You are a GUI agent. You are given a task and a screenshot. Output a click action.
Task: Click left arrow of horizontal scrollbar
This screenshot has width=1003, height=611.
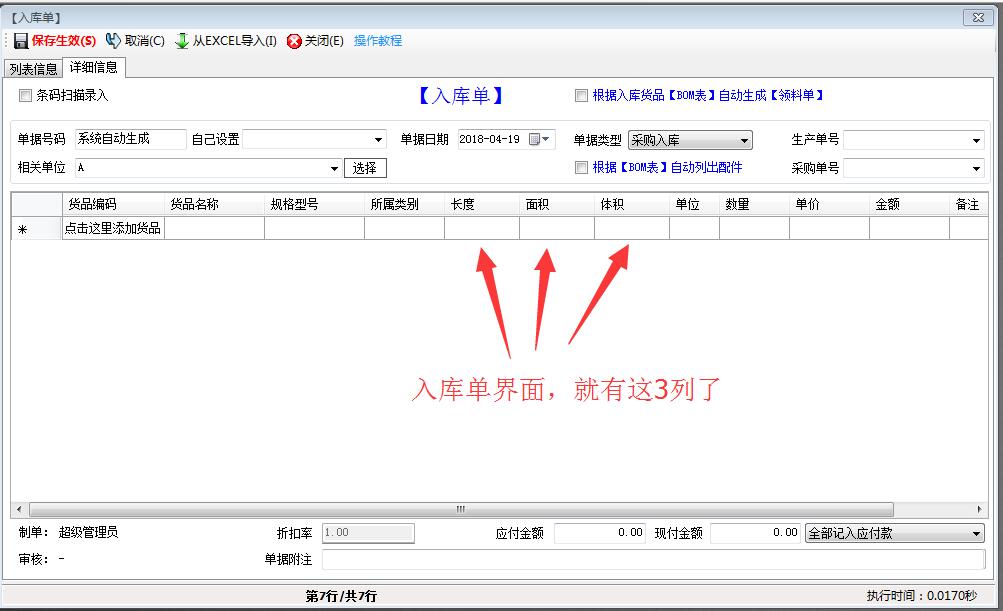pyautogui.click(x=19, y=509)
